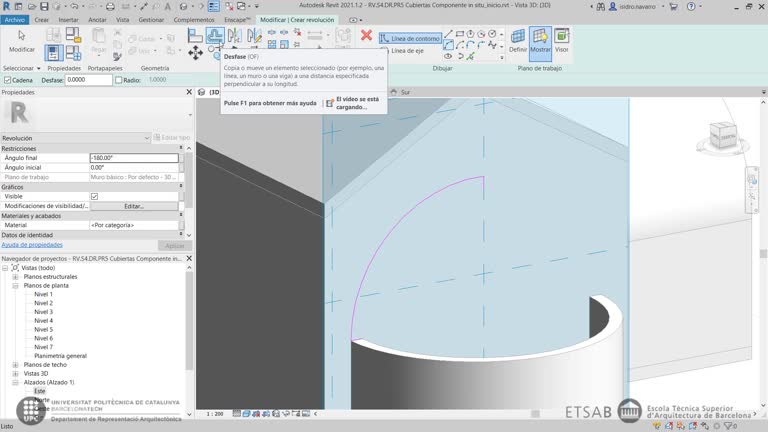Open the work plane Visor
Viewport: 768px width, 432px height.
point(562,40)
